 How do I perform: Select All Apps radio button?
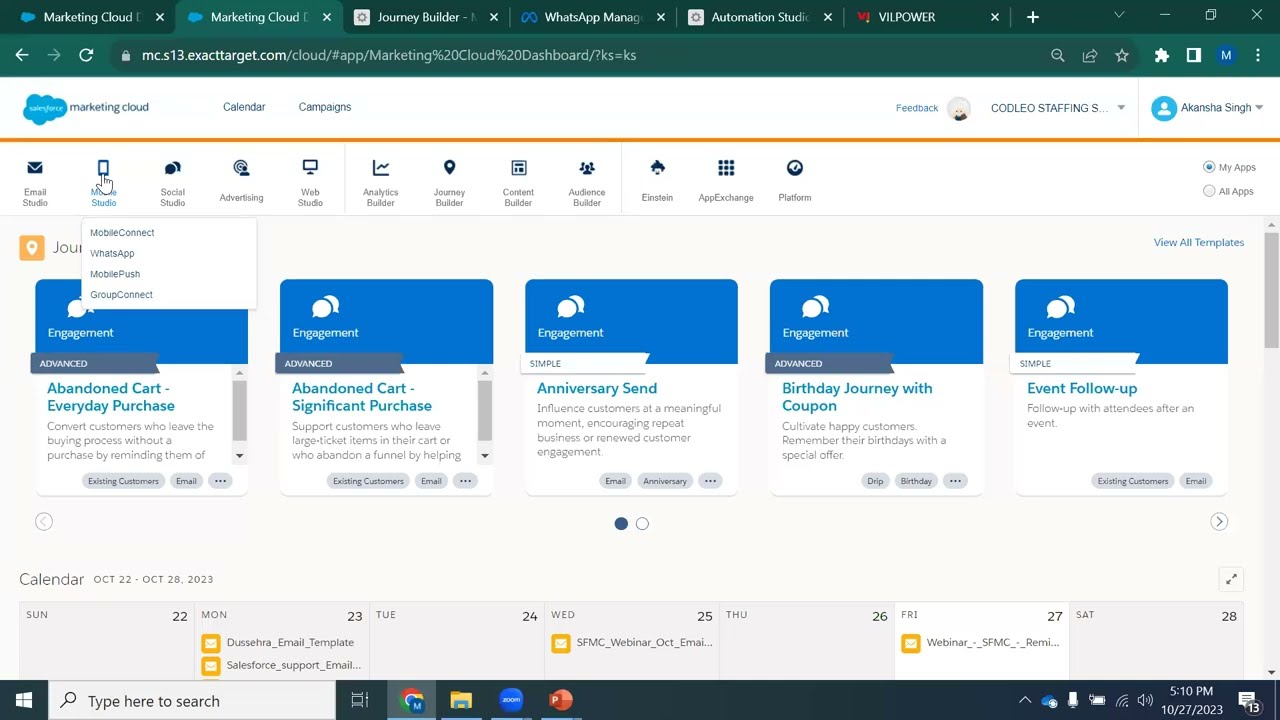pos(1209,191)
